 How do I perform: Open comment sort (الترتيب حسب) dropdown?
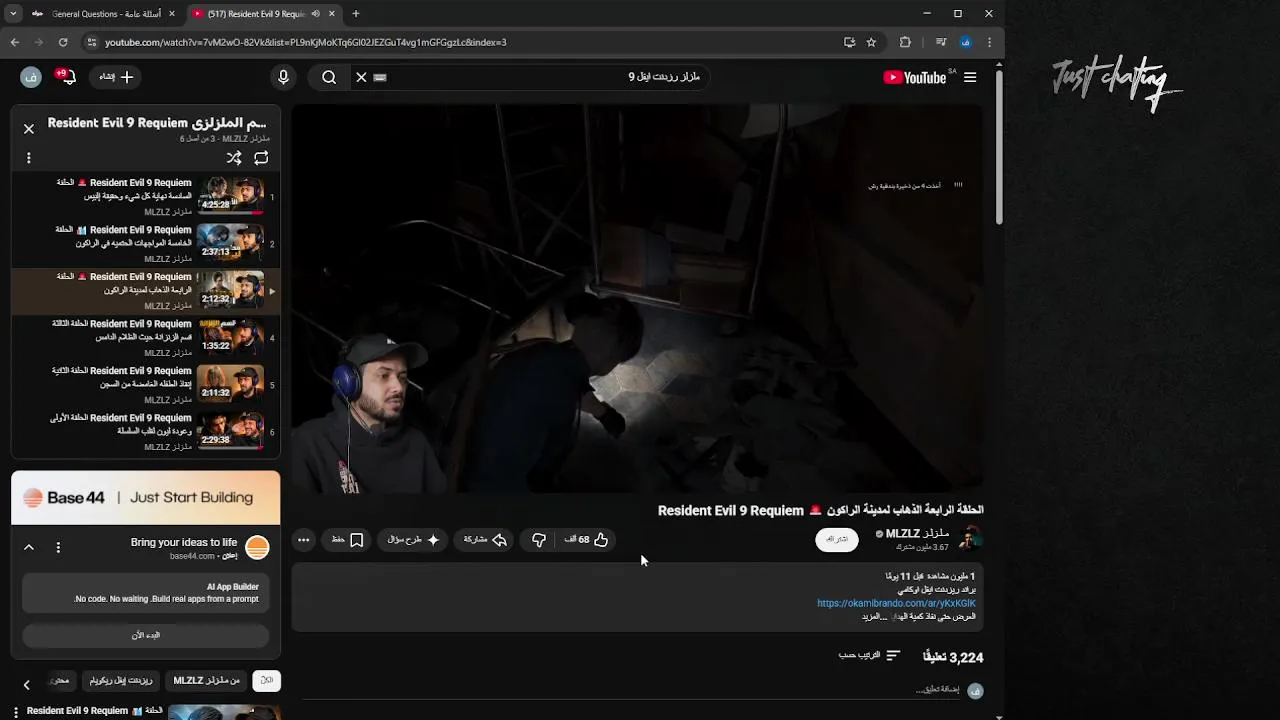point(869,655)
